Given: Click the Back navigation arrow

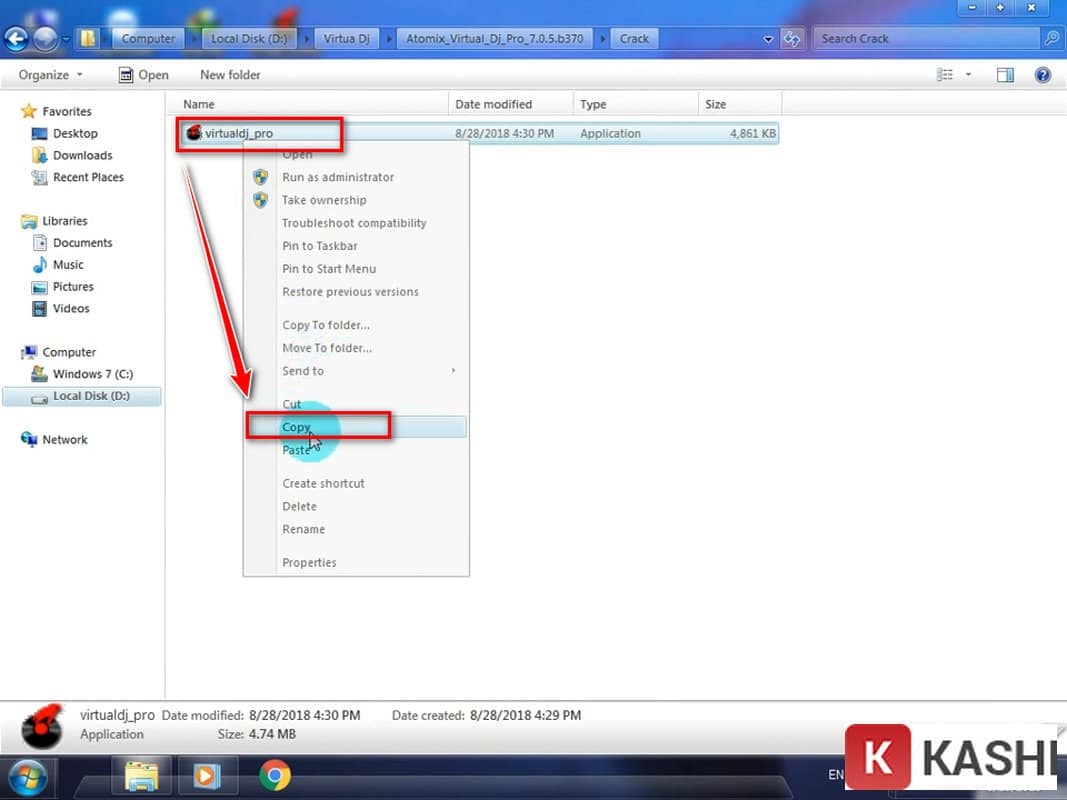Looking at the screenshot, I should click(16, 39).
